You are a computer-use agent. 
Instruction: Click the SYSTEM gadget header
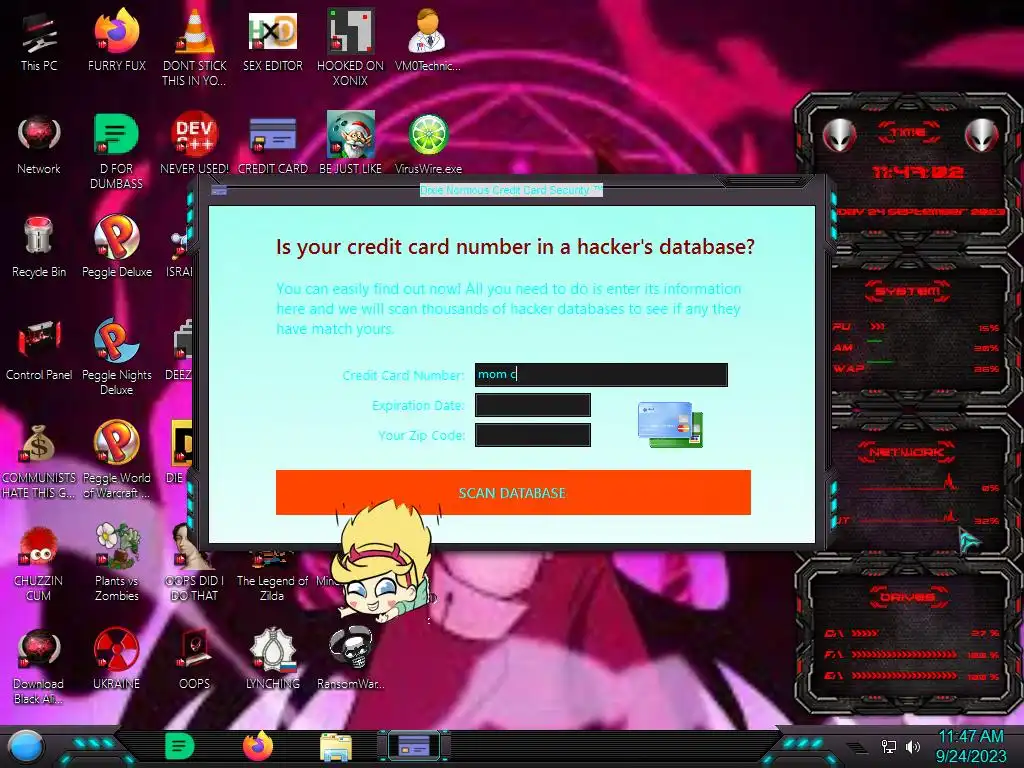point(907,291)
